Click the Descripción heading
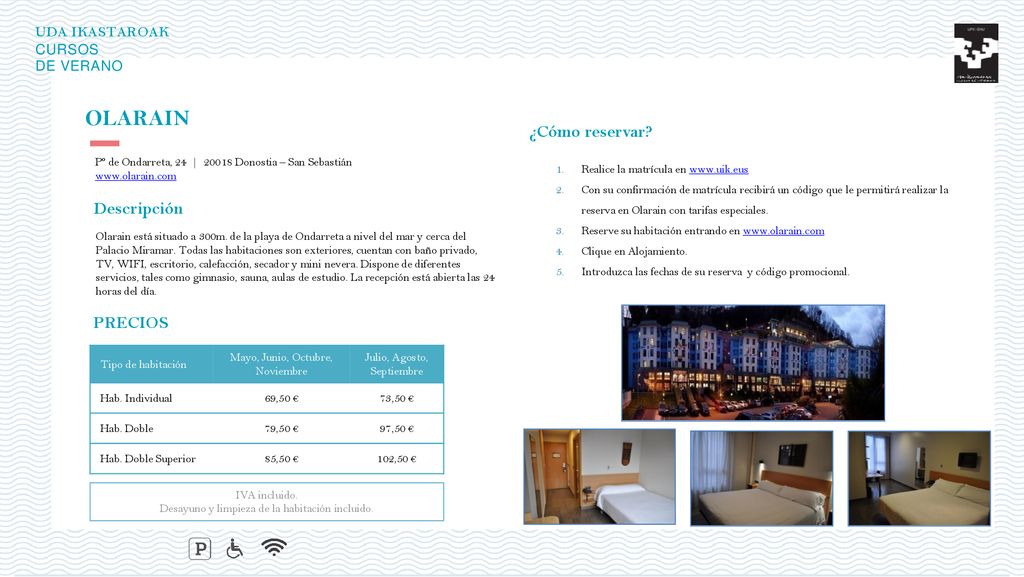This screenshot has height=577, width=1024. click(x=138, y=209)
